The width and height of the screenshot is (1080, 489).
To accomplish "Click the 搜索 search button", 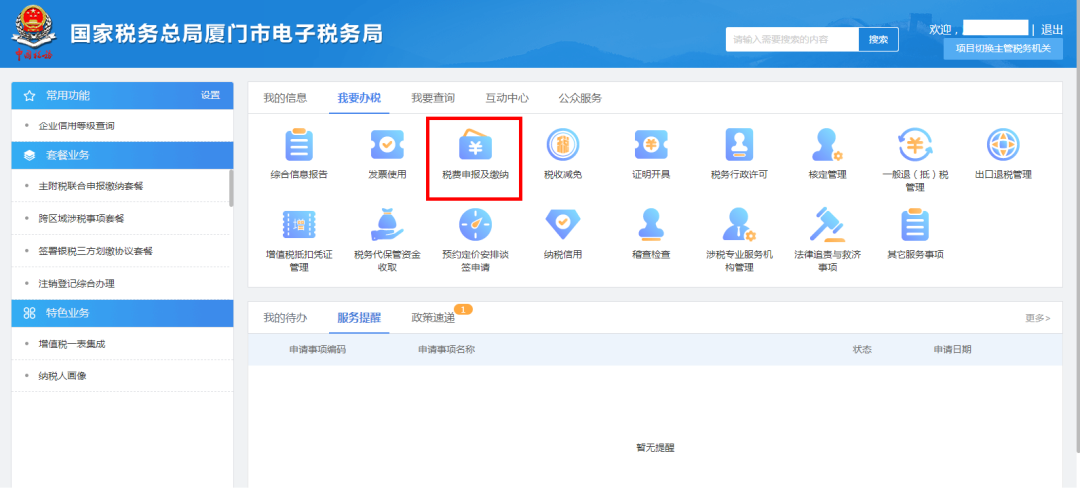I will [878, 40].
